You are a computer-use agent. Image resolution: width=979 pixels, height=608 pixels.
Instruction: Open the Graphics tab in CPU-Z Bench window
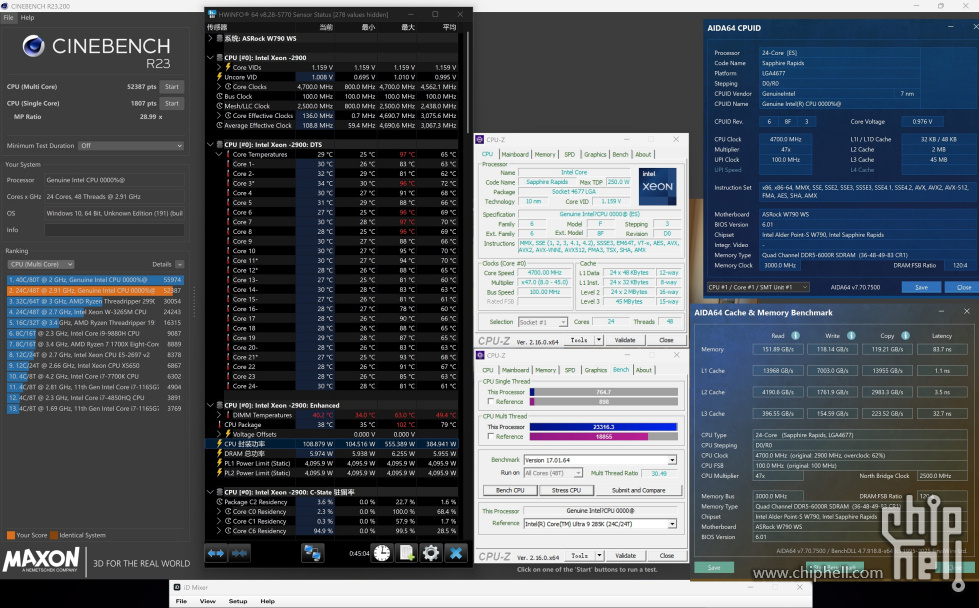(x=596, y=370)
